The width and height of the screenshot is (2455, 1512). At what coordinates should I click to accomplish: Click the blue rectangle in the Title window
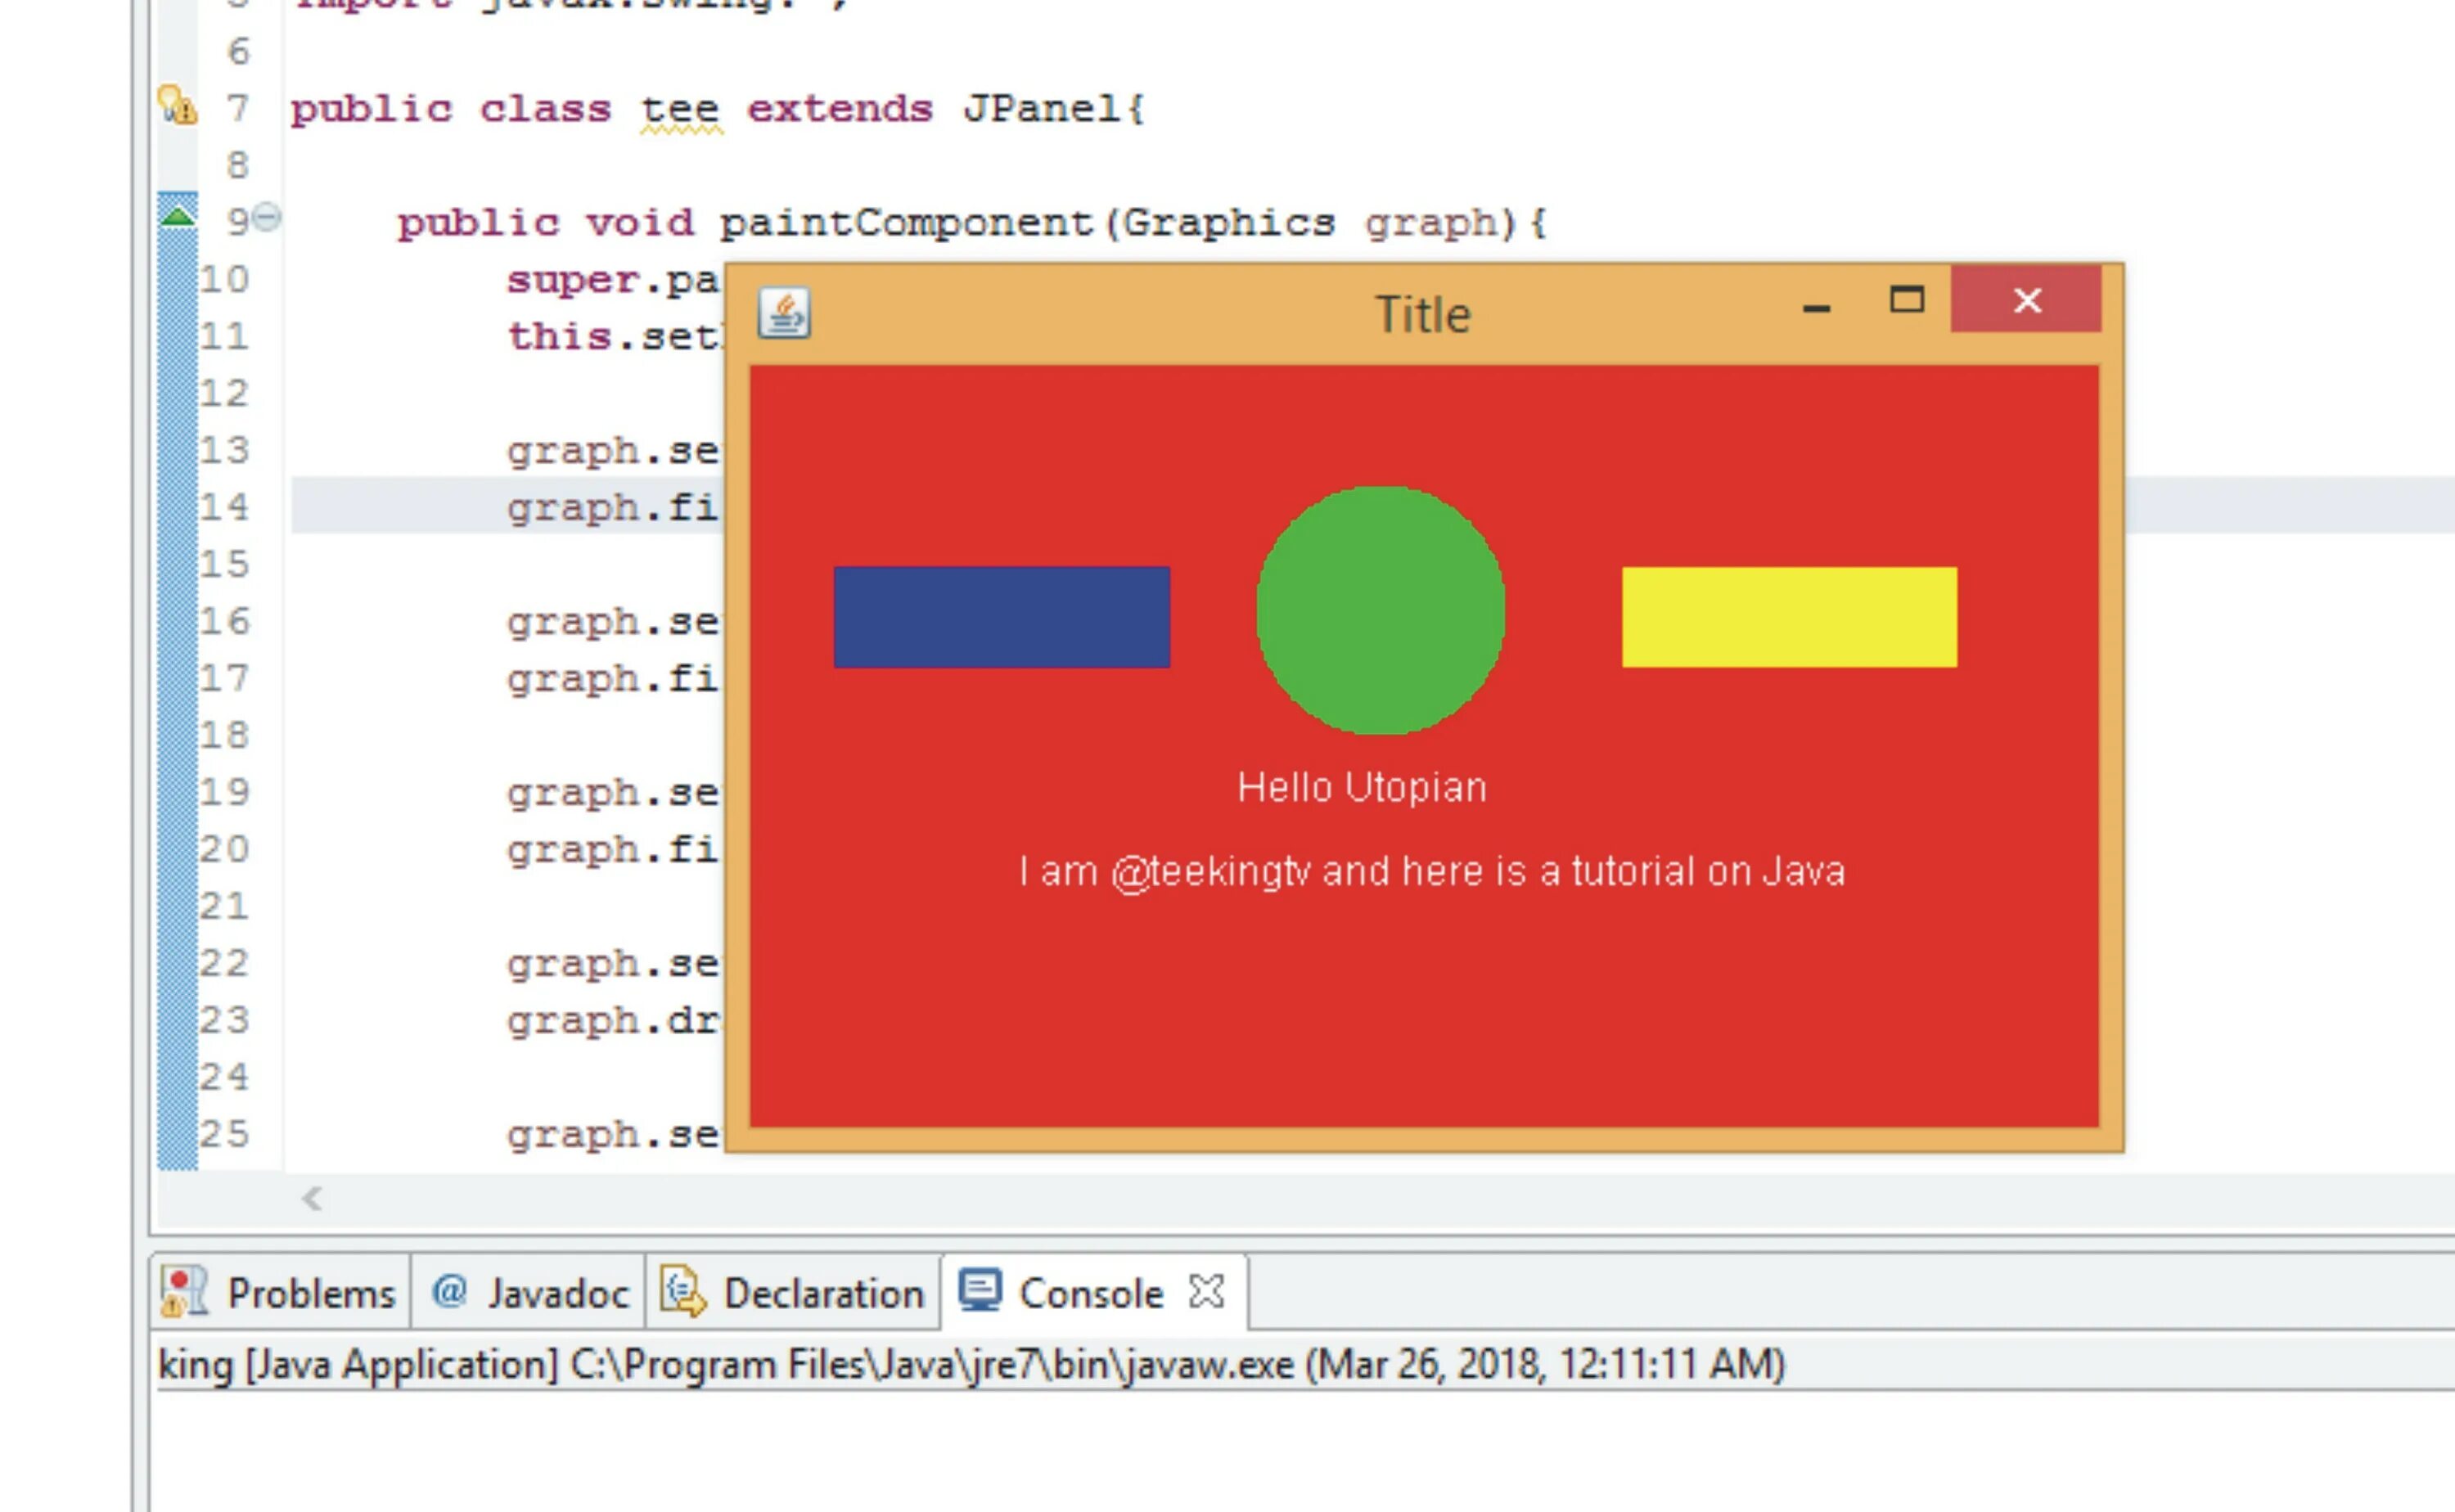pos(1001,617)
